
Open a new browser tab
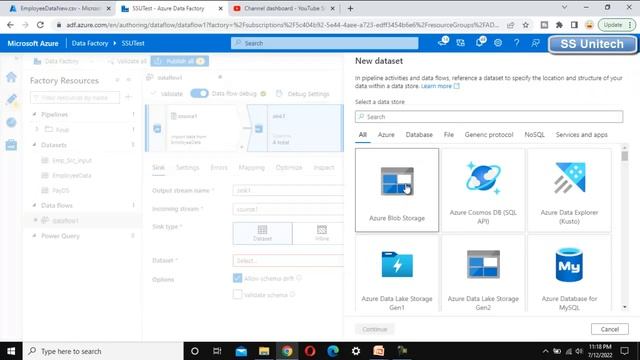tap(350, 8)
